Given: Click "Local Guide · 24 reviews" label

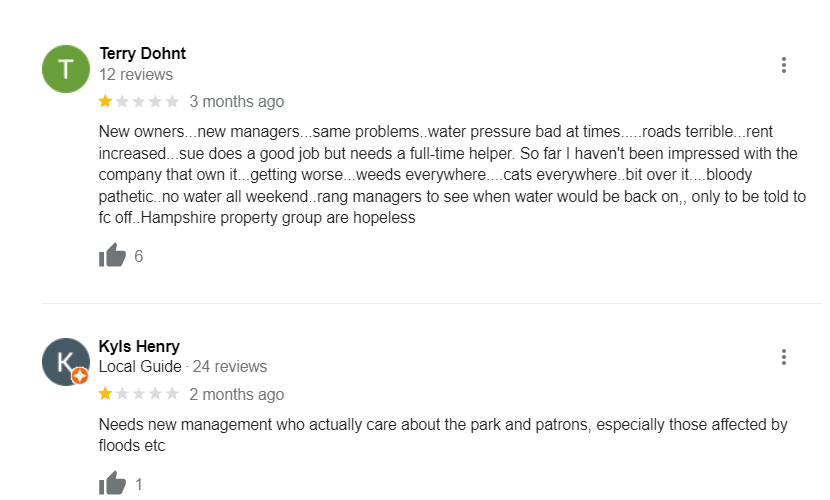Looking at the screenshot, I should (x=182, y=367).
